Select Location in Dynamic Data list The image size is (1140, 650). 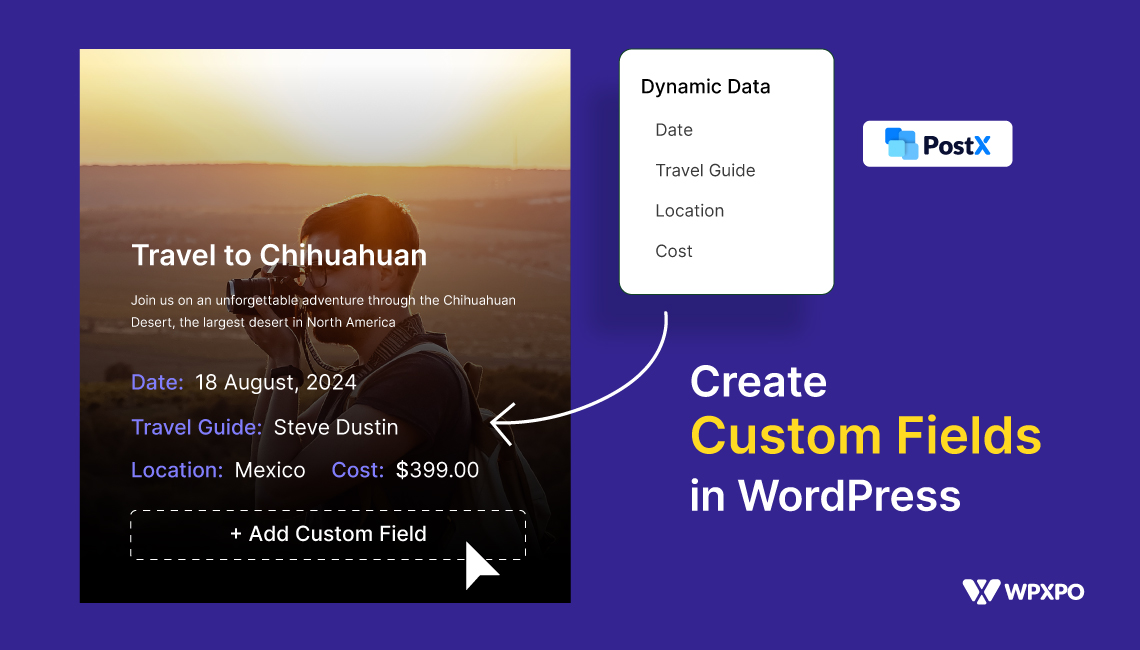(x=689, y=211)
